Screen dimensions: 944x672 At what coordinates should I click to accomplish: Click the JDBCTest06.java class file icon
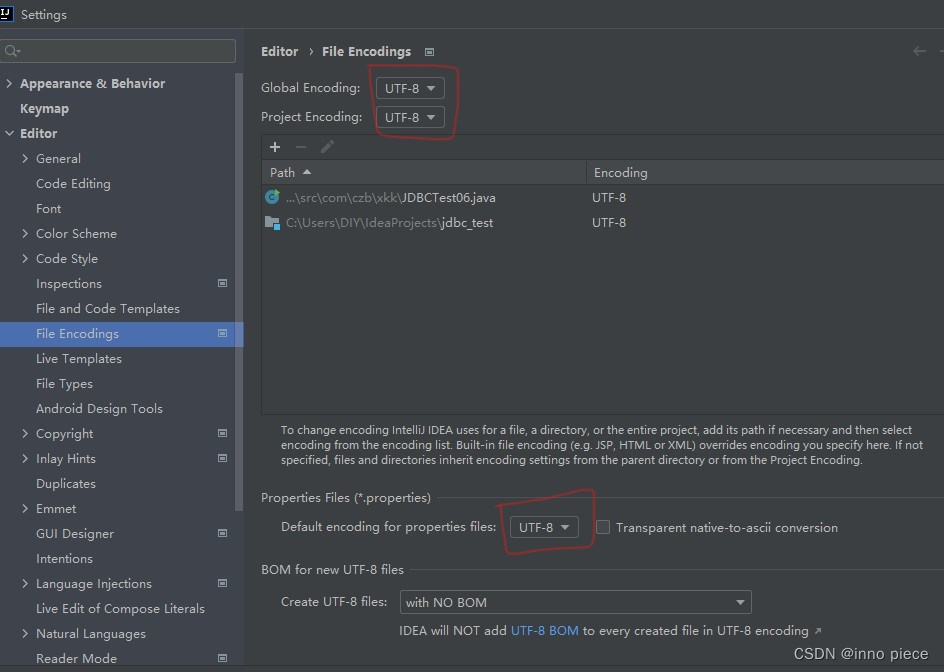point(272,197)
